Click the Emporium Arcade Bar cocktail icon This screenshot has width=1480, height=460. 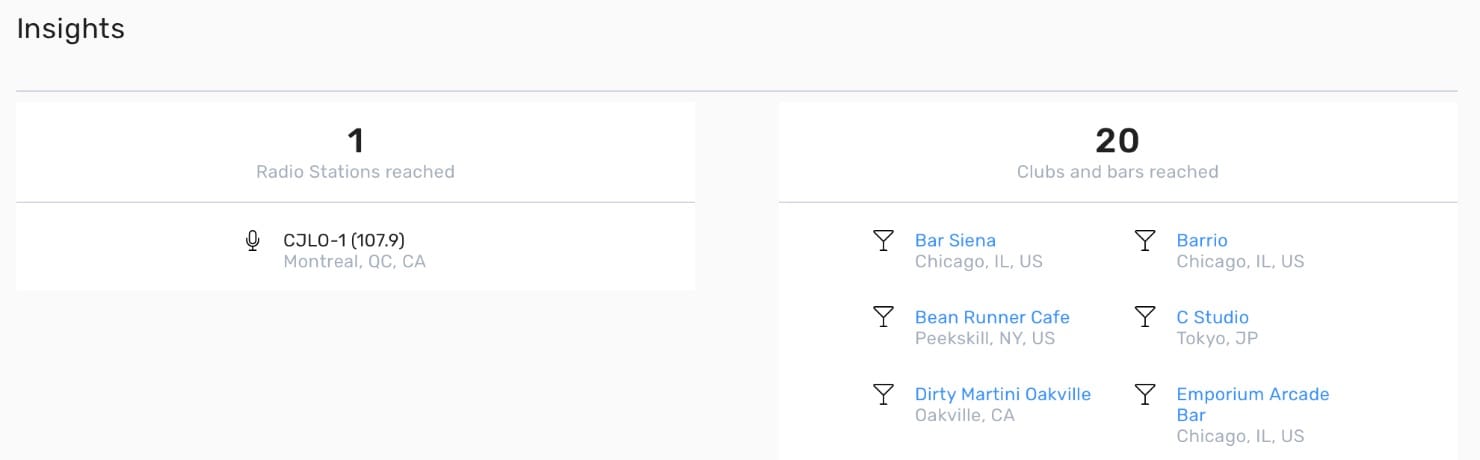[1145, 394]
